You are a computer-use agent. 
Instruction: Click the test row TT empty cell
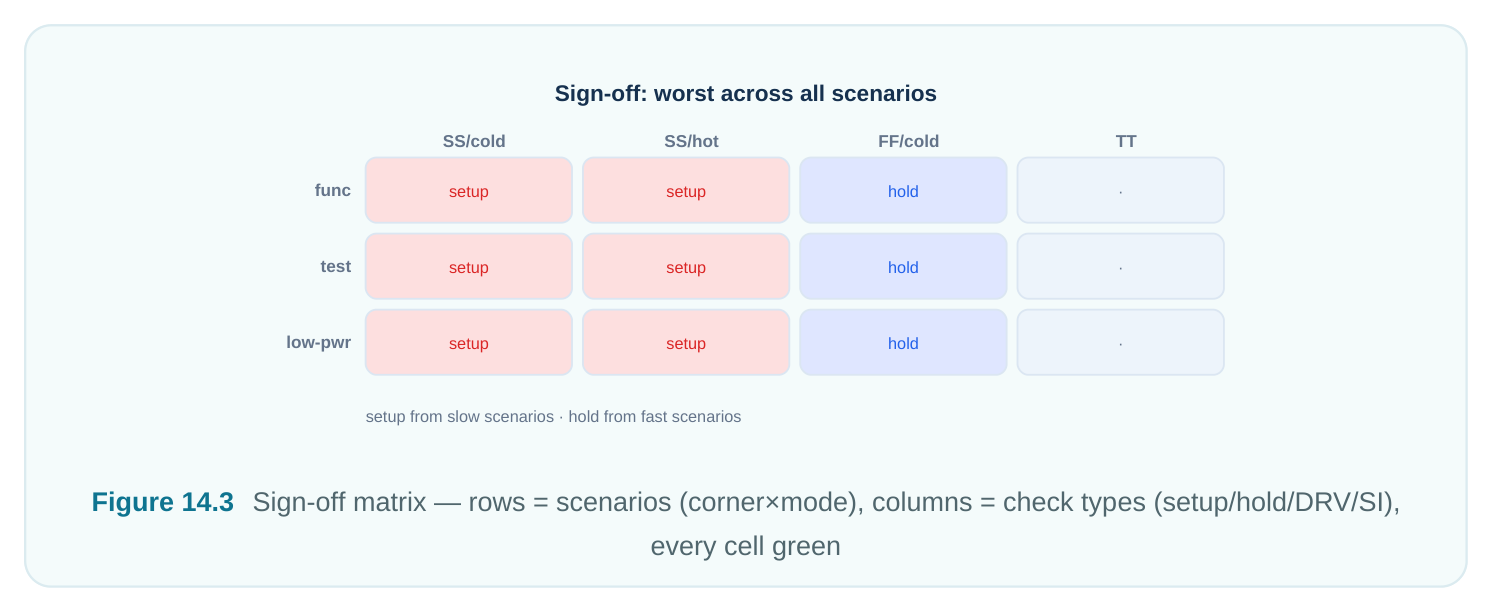1121,266
